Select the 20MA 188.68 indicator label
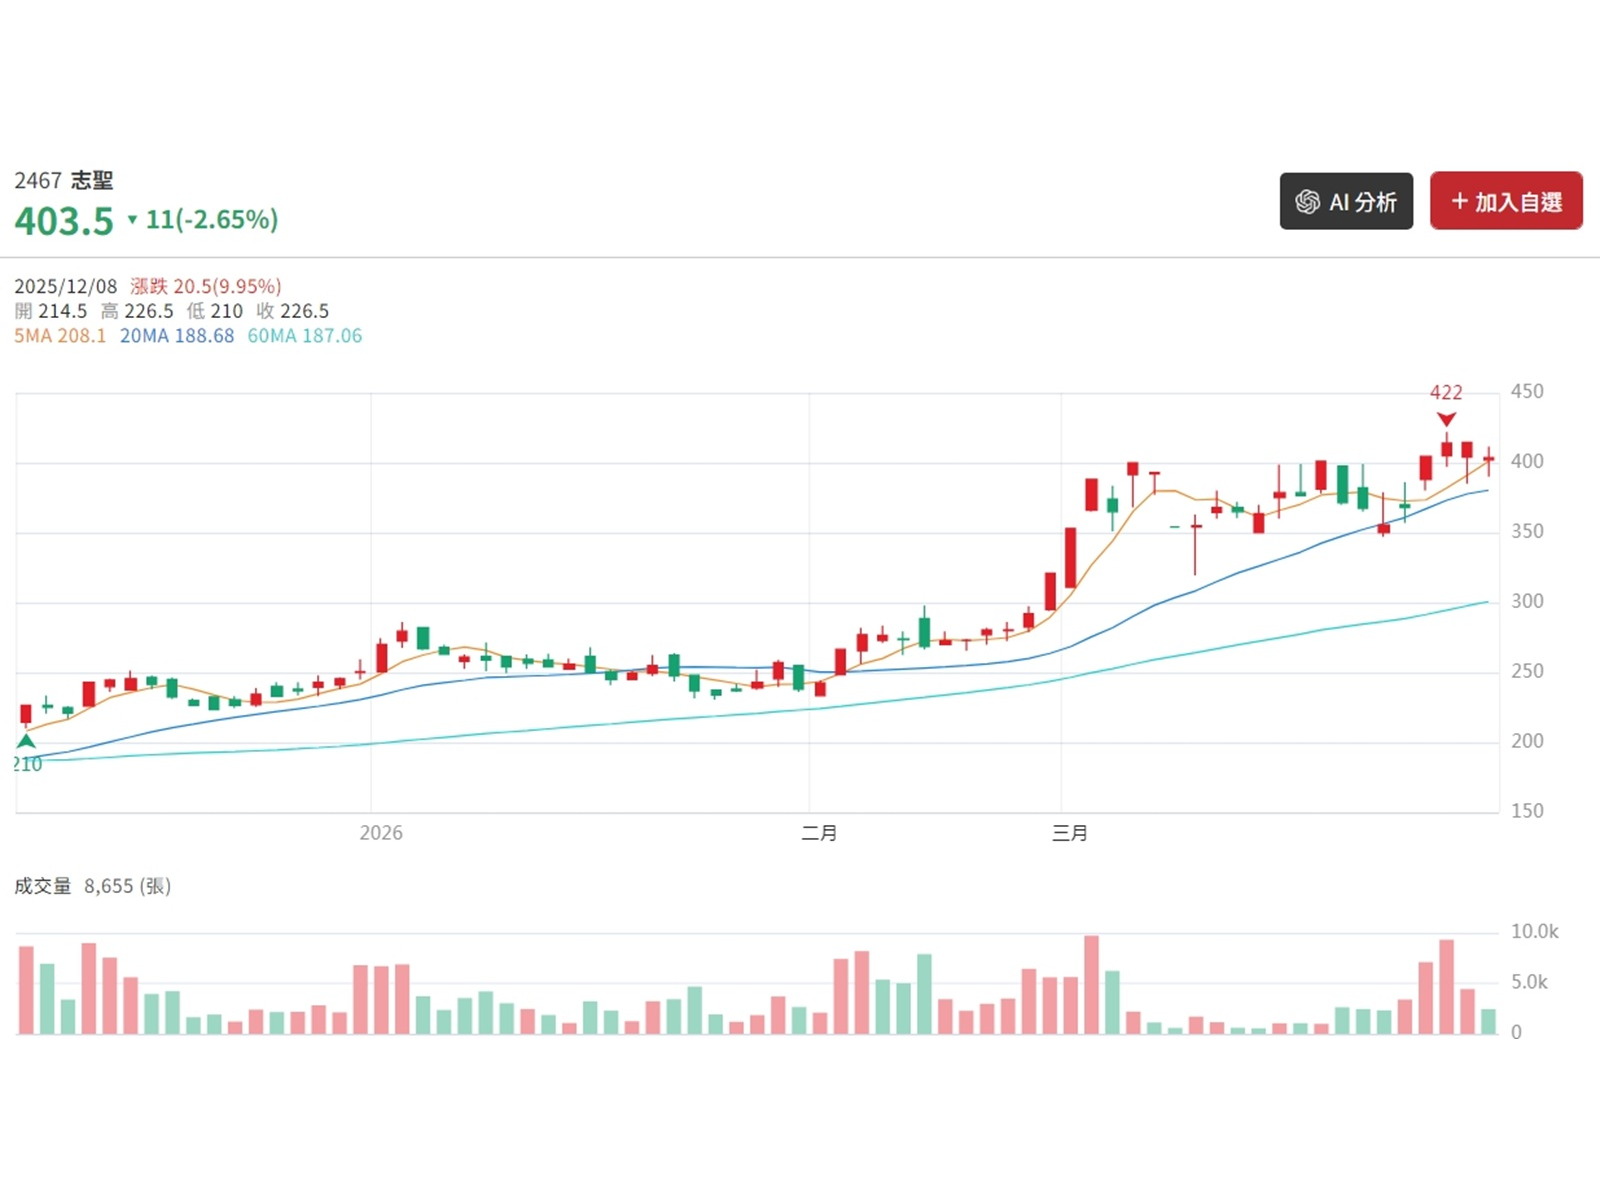 (177, 336)
